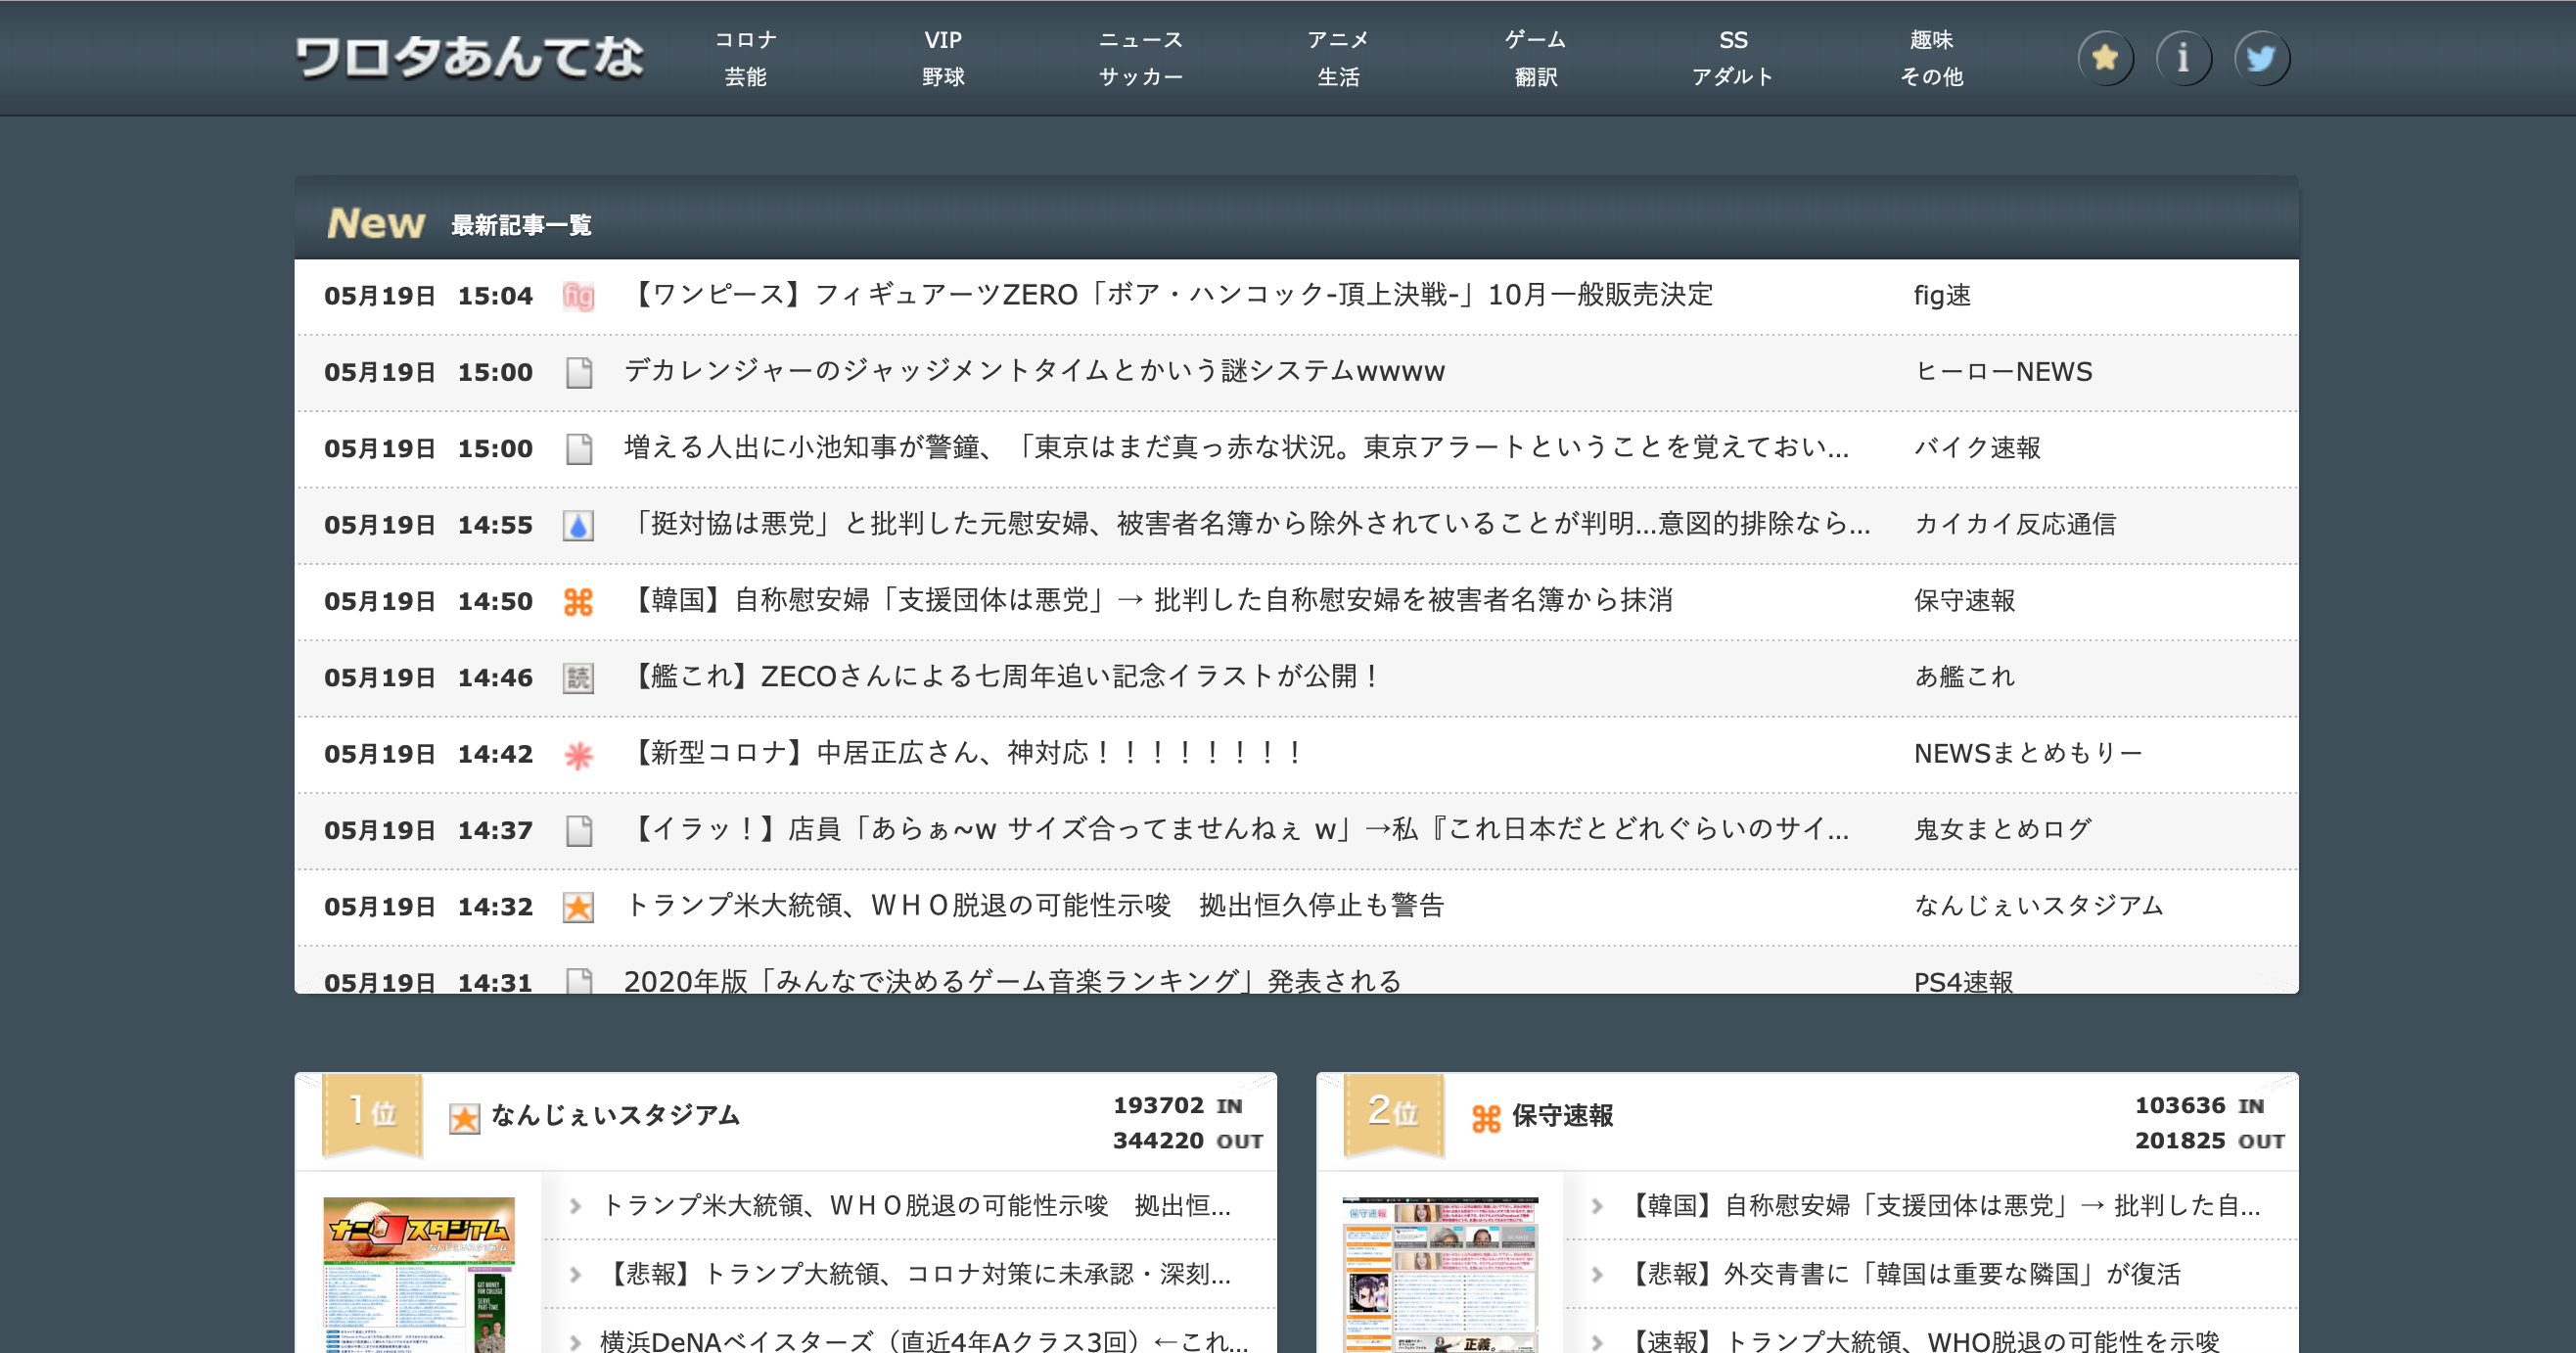Visit なんじぇいスタジアム source in latest list

tap(2038, 905)
